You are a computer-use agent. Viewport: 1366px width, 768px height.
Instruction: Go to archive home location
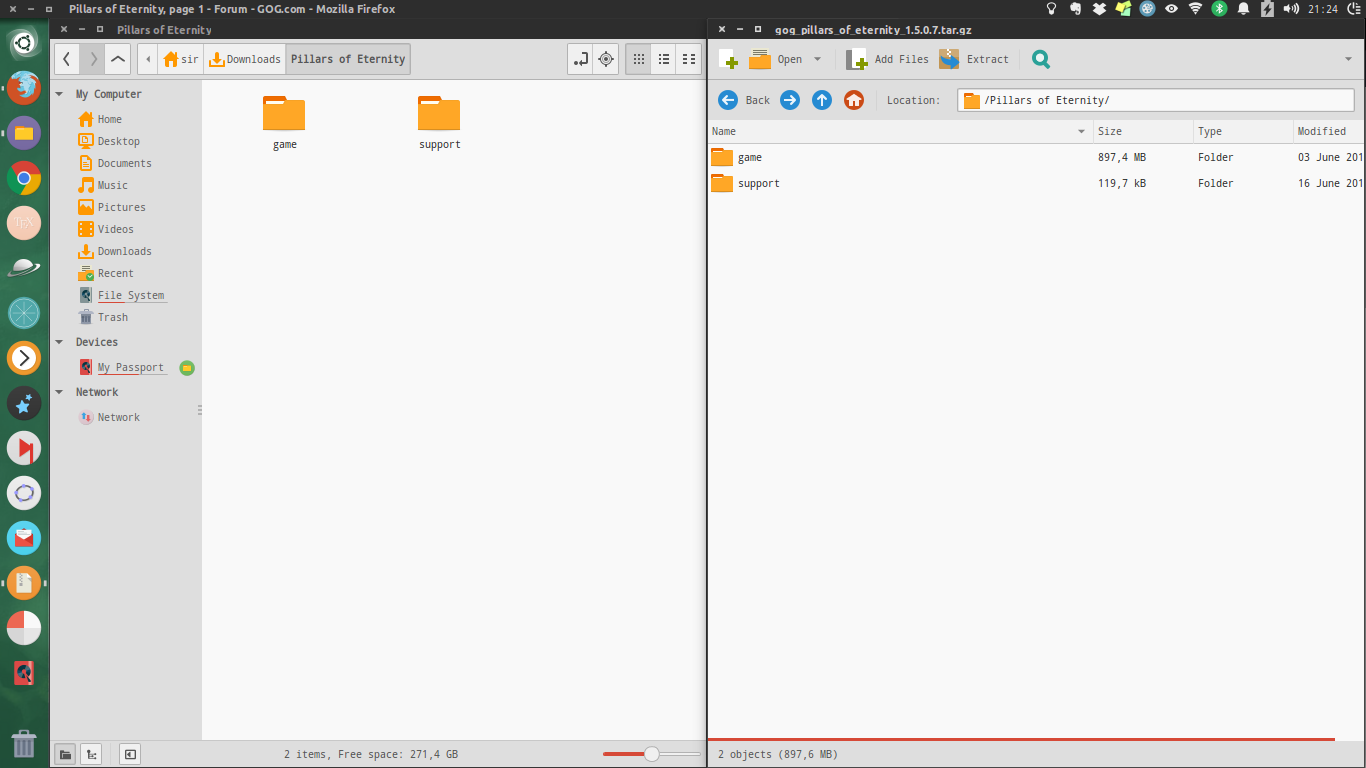click(x=854, y=100)
